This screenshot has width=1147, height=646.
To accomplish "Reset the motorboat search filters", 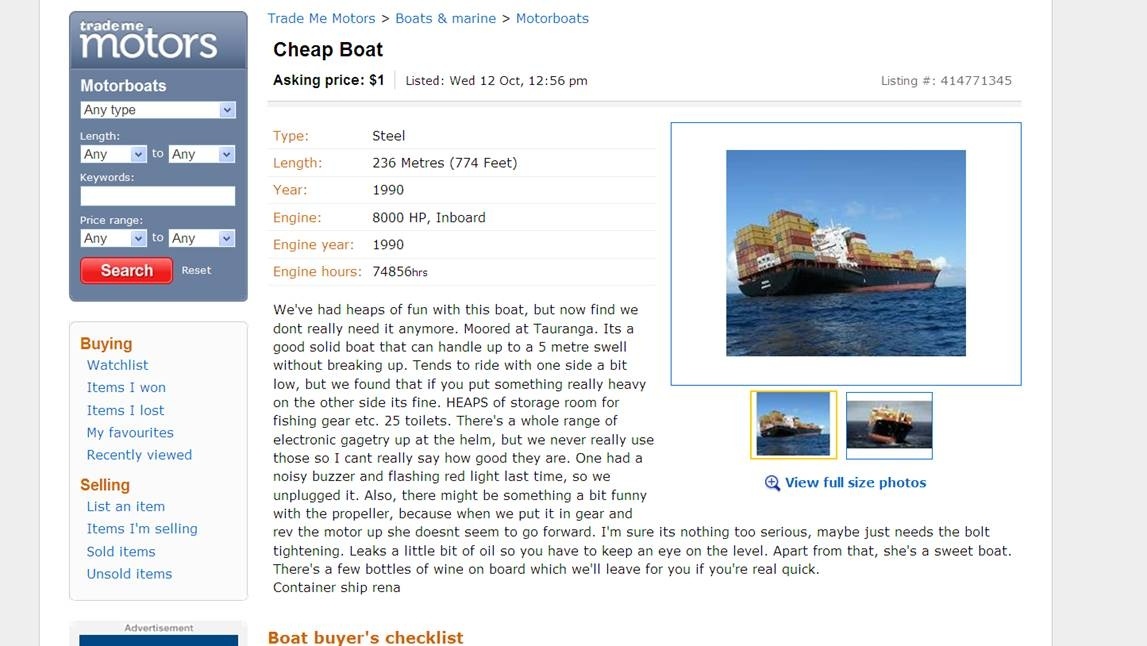I will [x=196, y=270].
